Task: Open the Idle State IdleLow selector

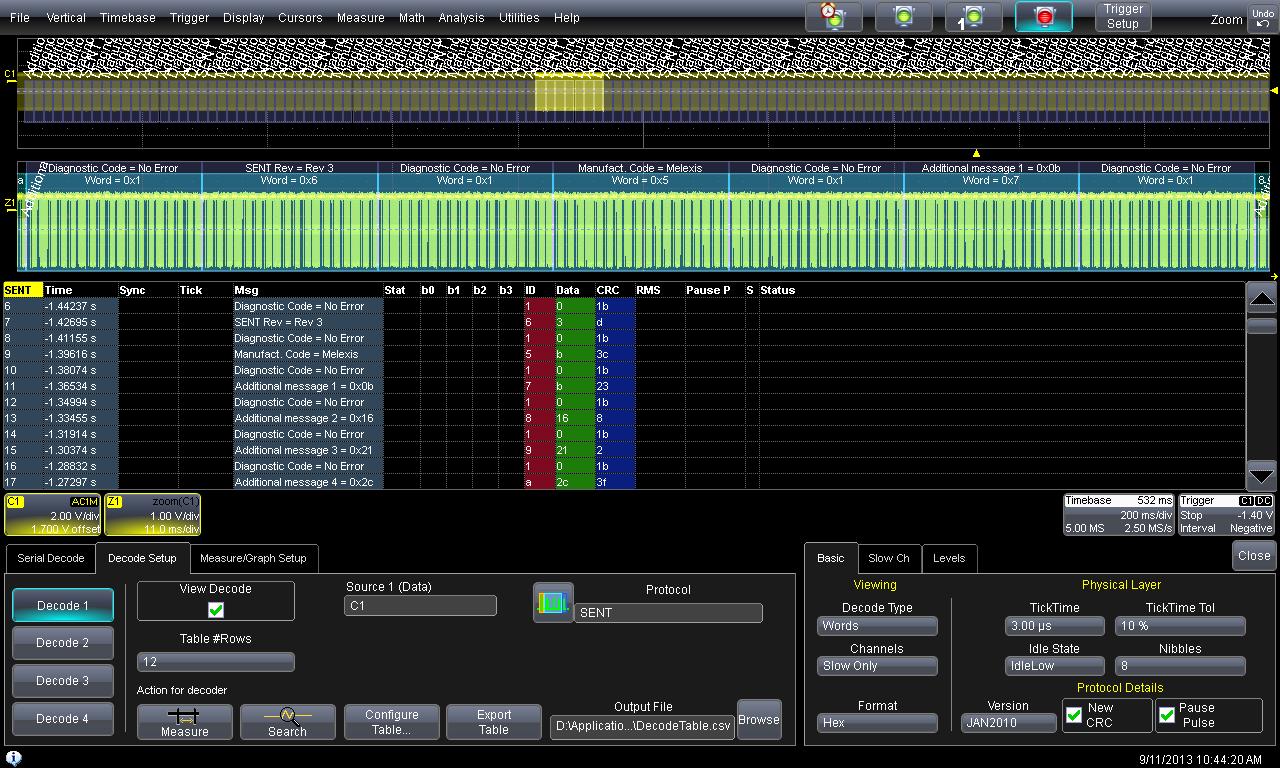Action: tap(1054, 666)
